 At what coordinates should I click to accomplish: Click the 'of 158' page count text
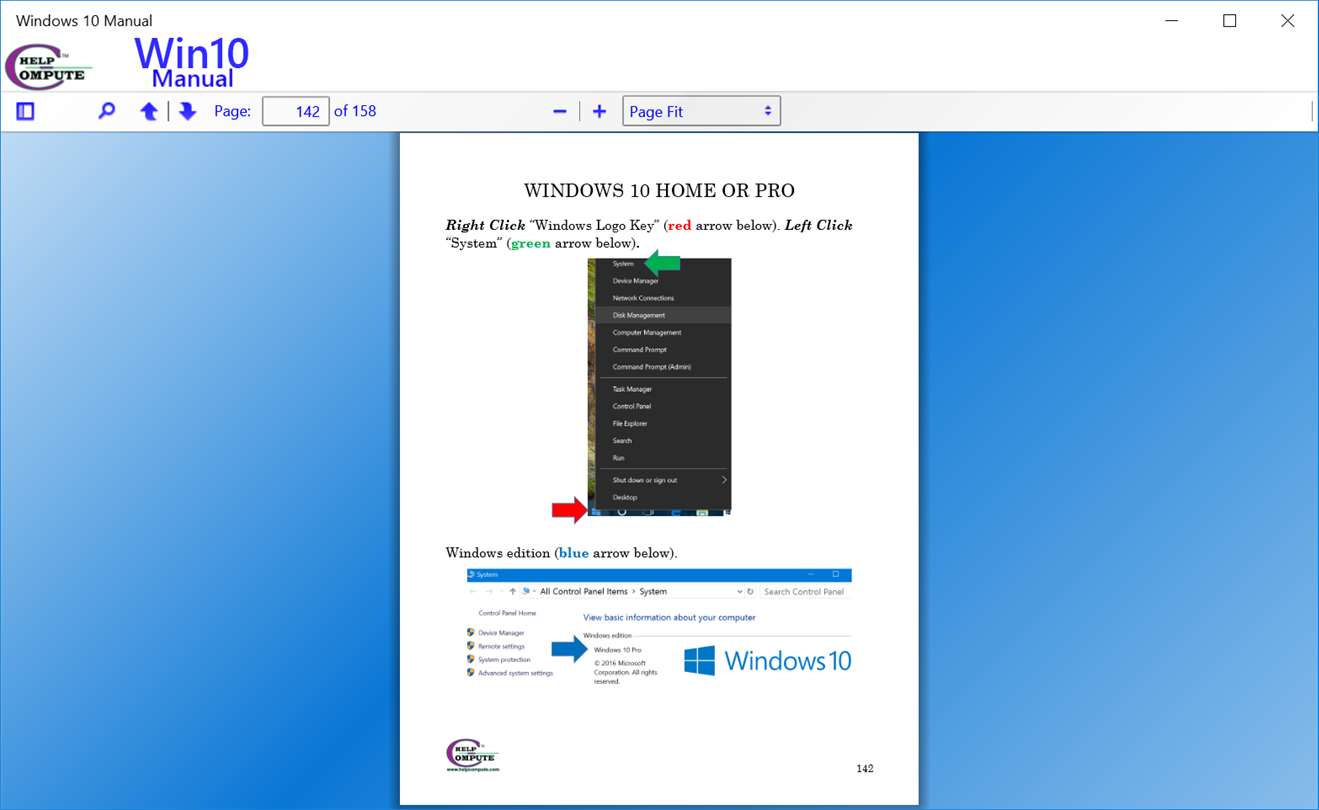tap(355, 111)
